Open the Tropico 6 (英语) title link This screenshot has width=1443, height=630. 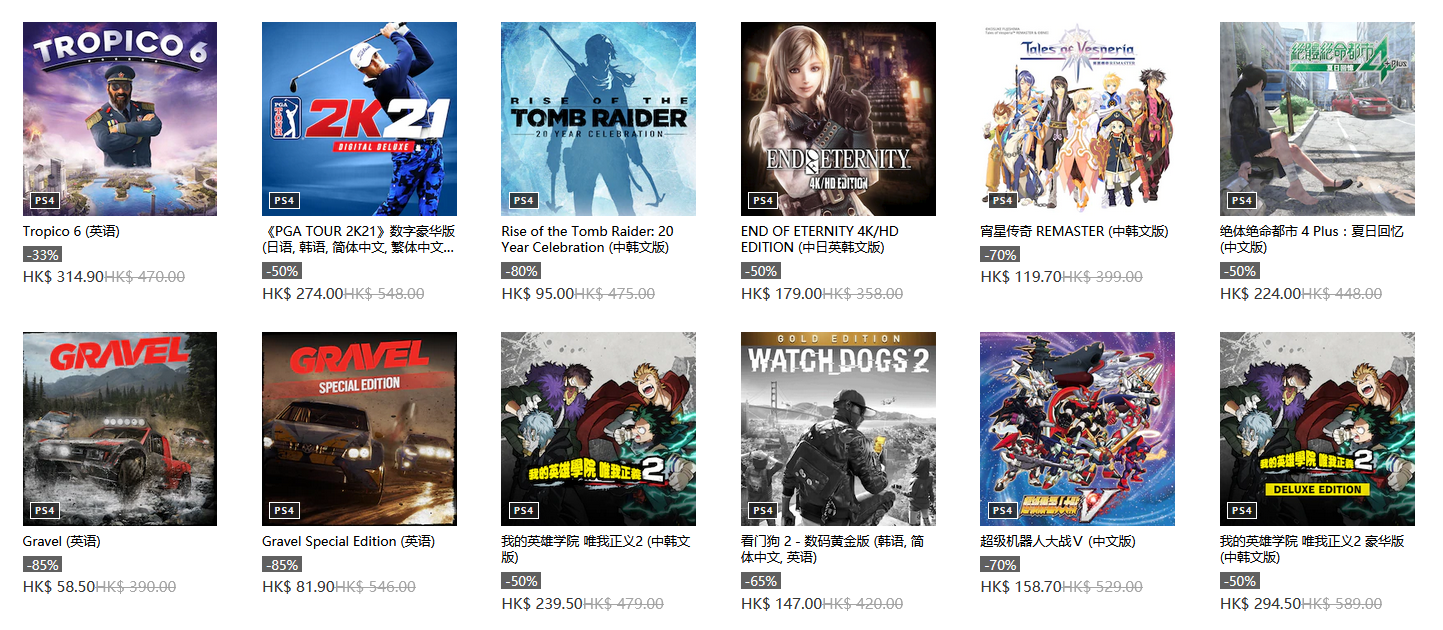[71, 231]
